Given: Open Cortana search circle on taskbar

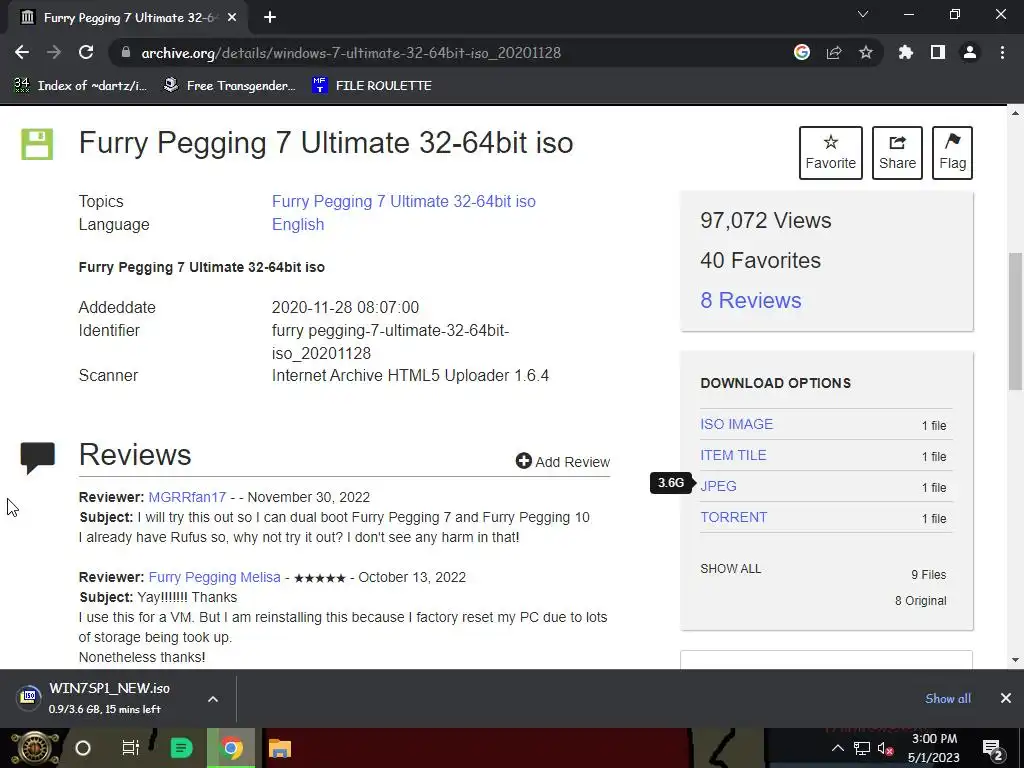Looking at the screenshot, I should (x=83, y=748).
